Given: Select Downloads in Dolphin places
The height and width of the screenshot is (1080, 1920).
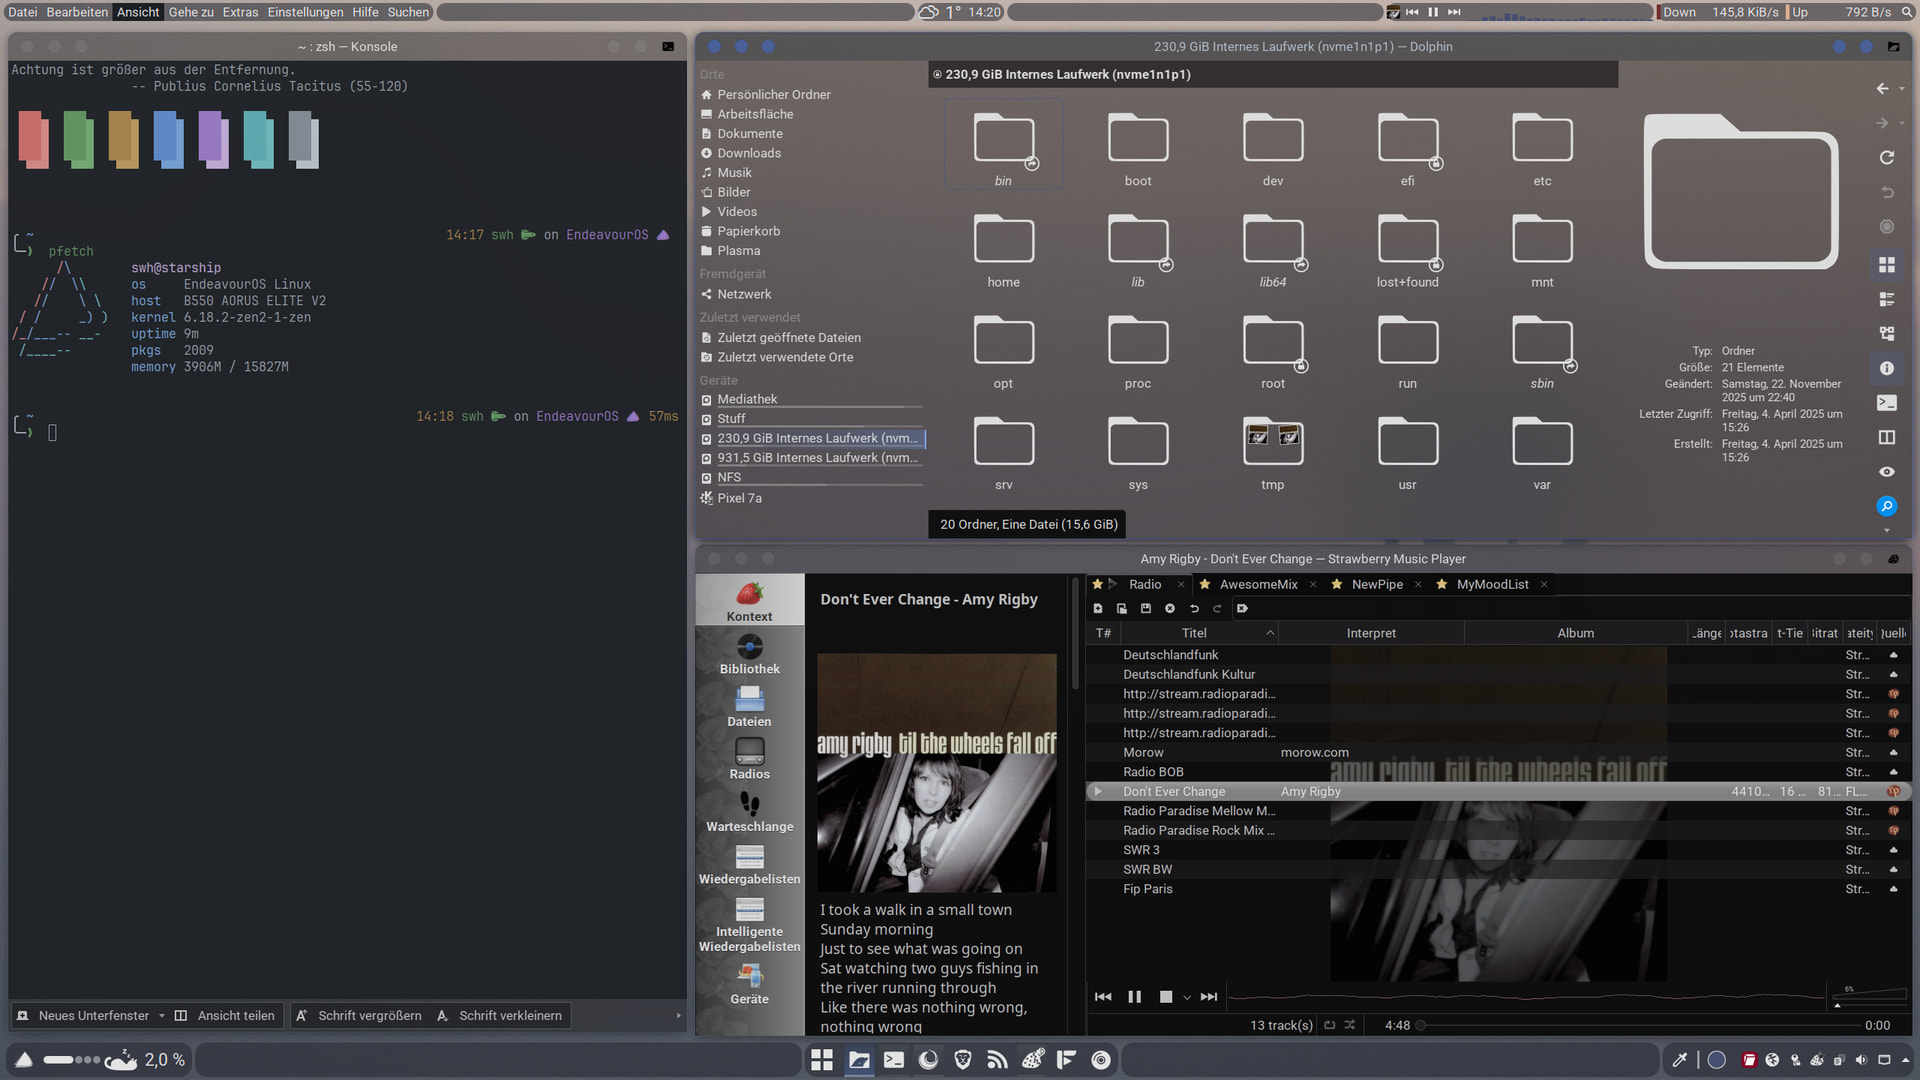Looking at the screenshot, I should tap(748, 153).
